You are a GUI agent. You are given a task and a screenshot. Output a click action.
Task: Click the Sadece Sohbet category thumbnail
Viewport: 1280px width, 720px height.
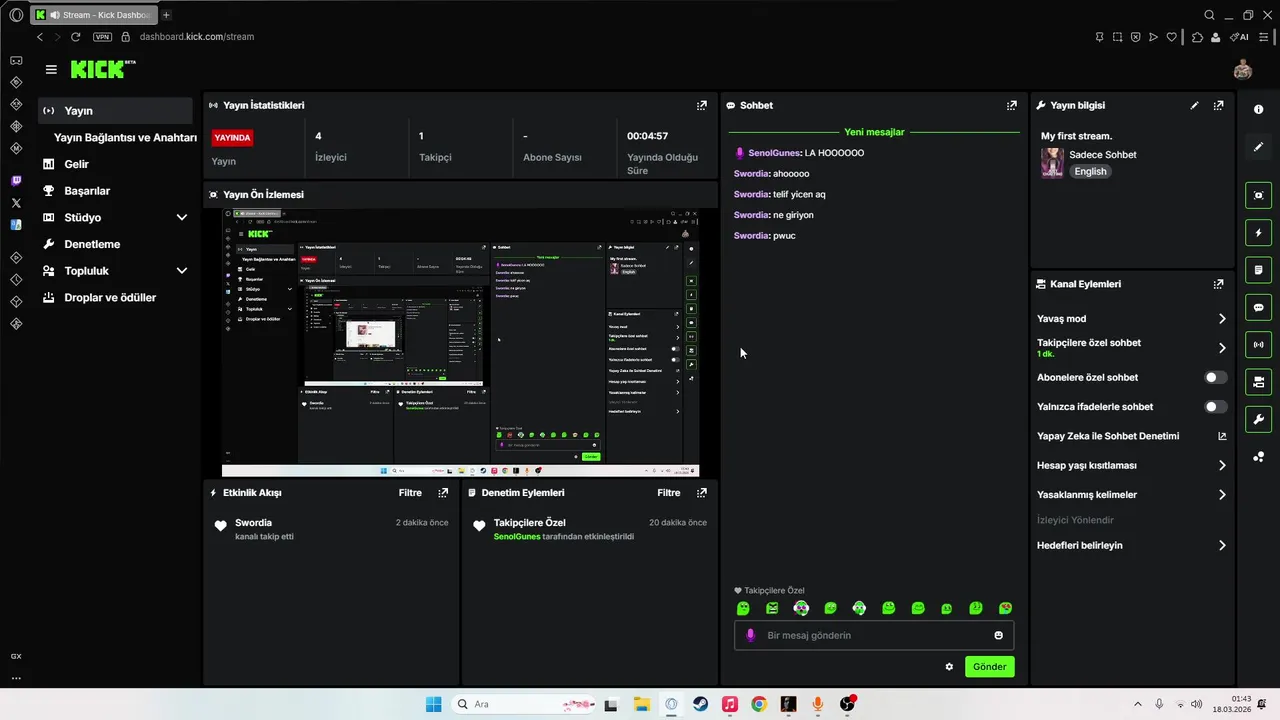(x=1052, y=163)
